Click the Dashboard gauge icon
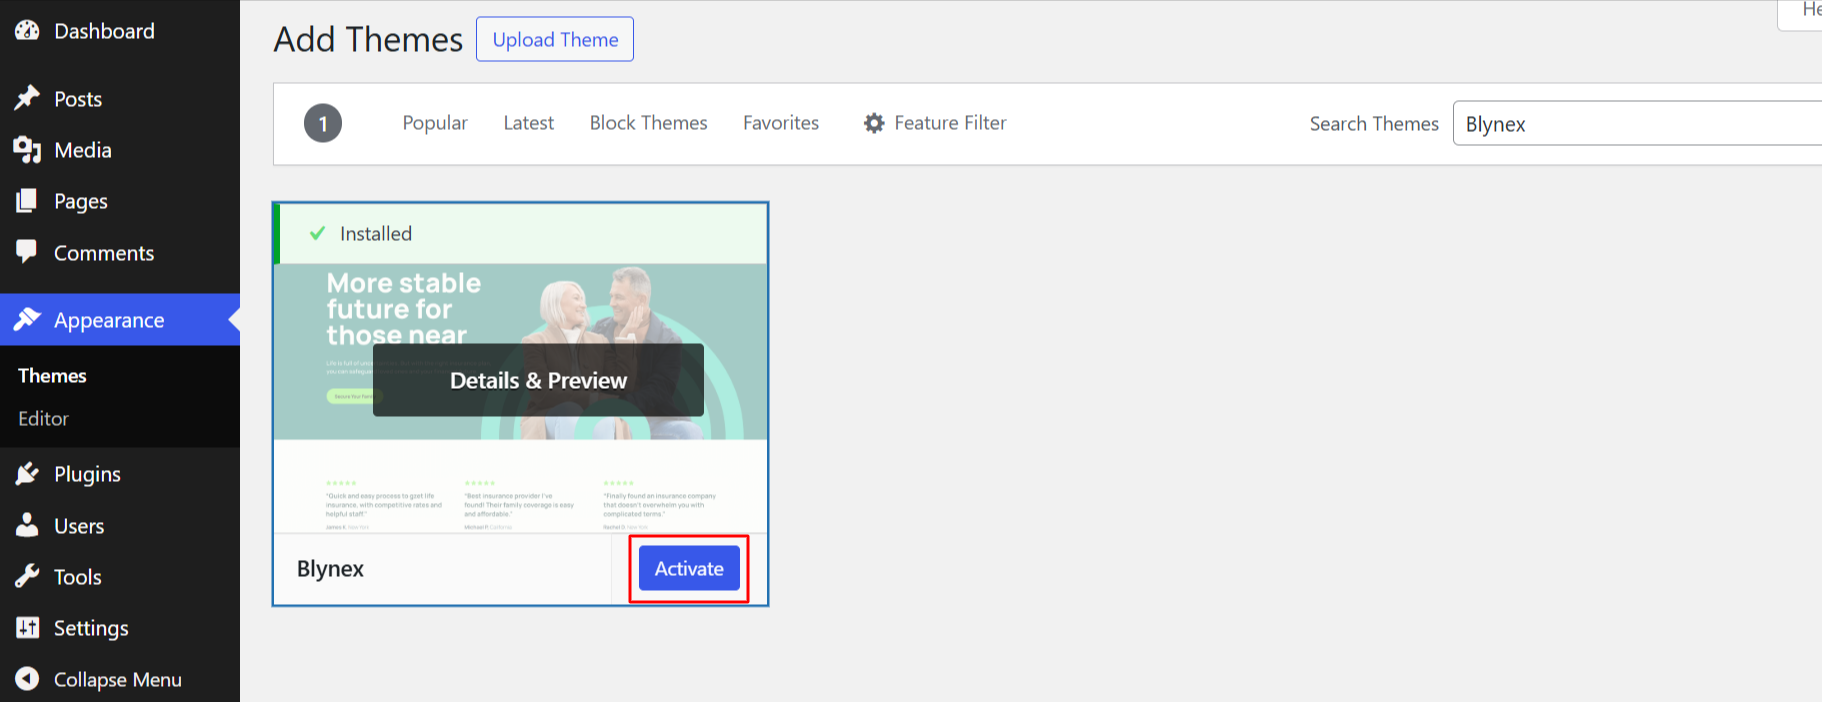1822x702 pixels. tap(27, 31)
